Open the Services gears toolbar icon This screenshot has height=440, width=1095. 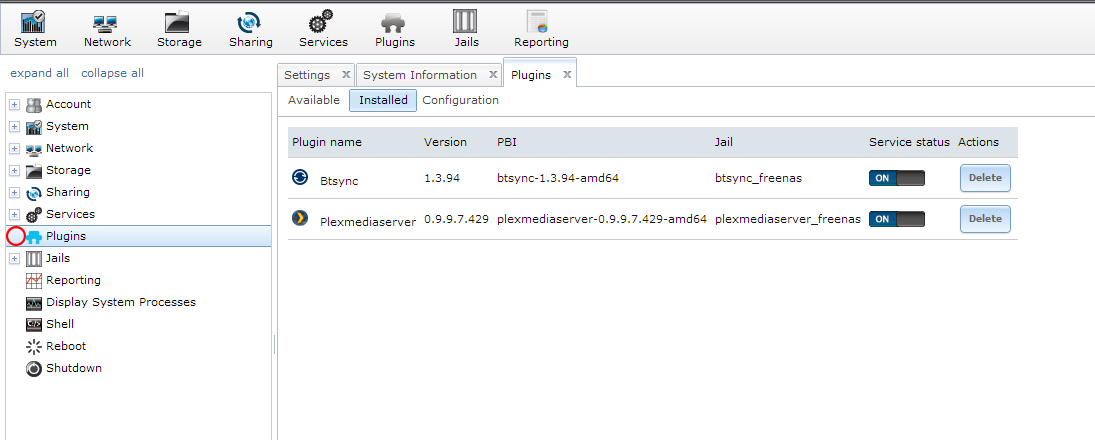coord(322,22)
